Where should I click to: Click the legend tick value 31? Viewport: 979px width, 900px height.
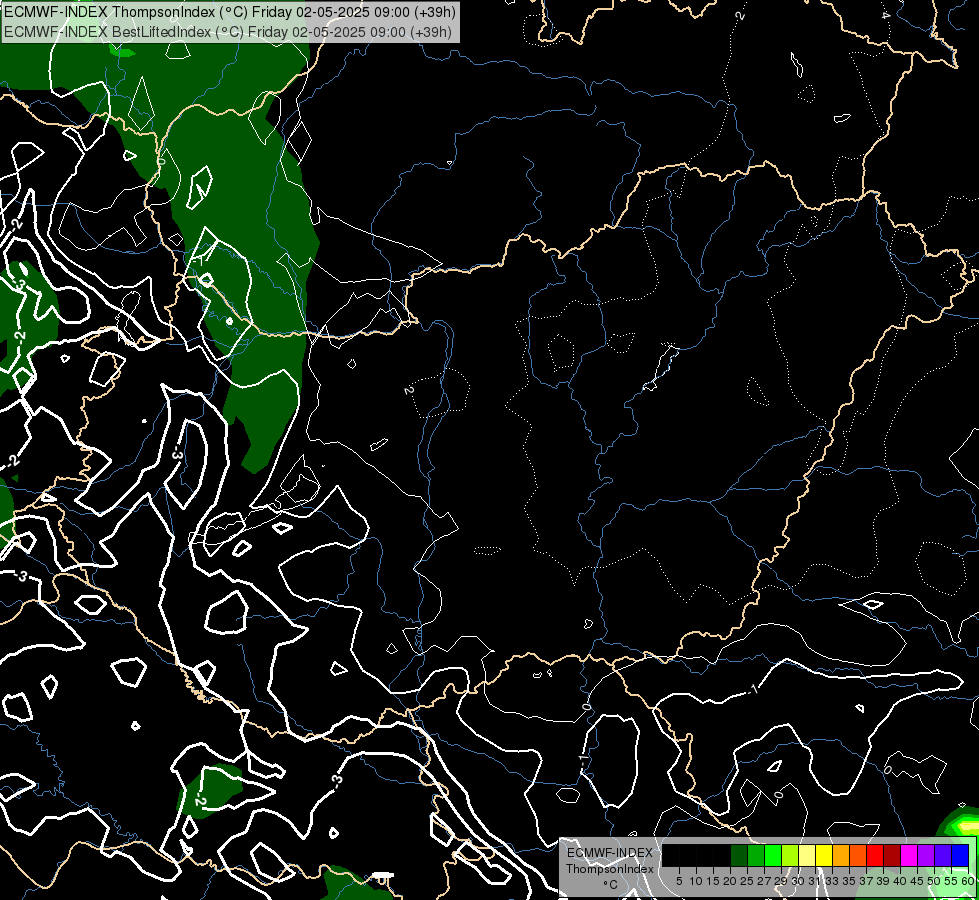click(x=815, y=881)
